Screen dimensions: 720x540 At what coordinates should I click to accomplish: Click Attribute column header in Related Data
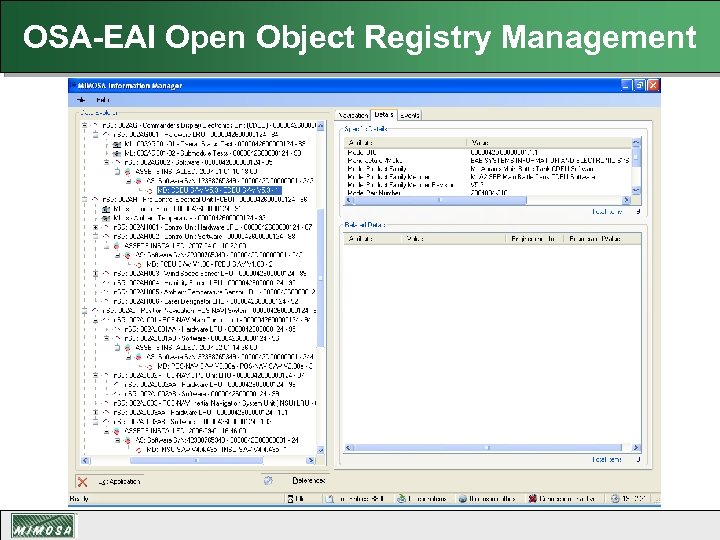pyautogui.click(x=373, y=239)
